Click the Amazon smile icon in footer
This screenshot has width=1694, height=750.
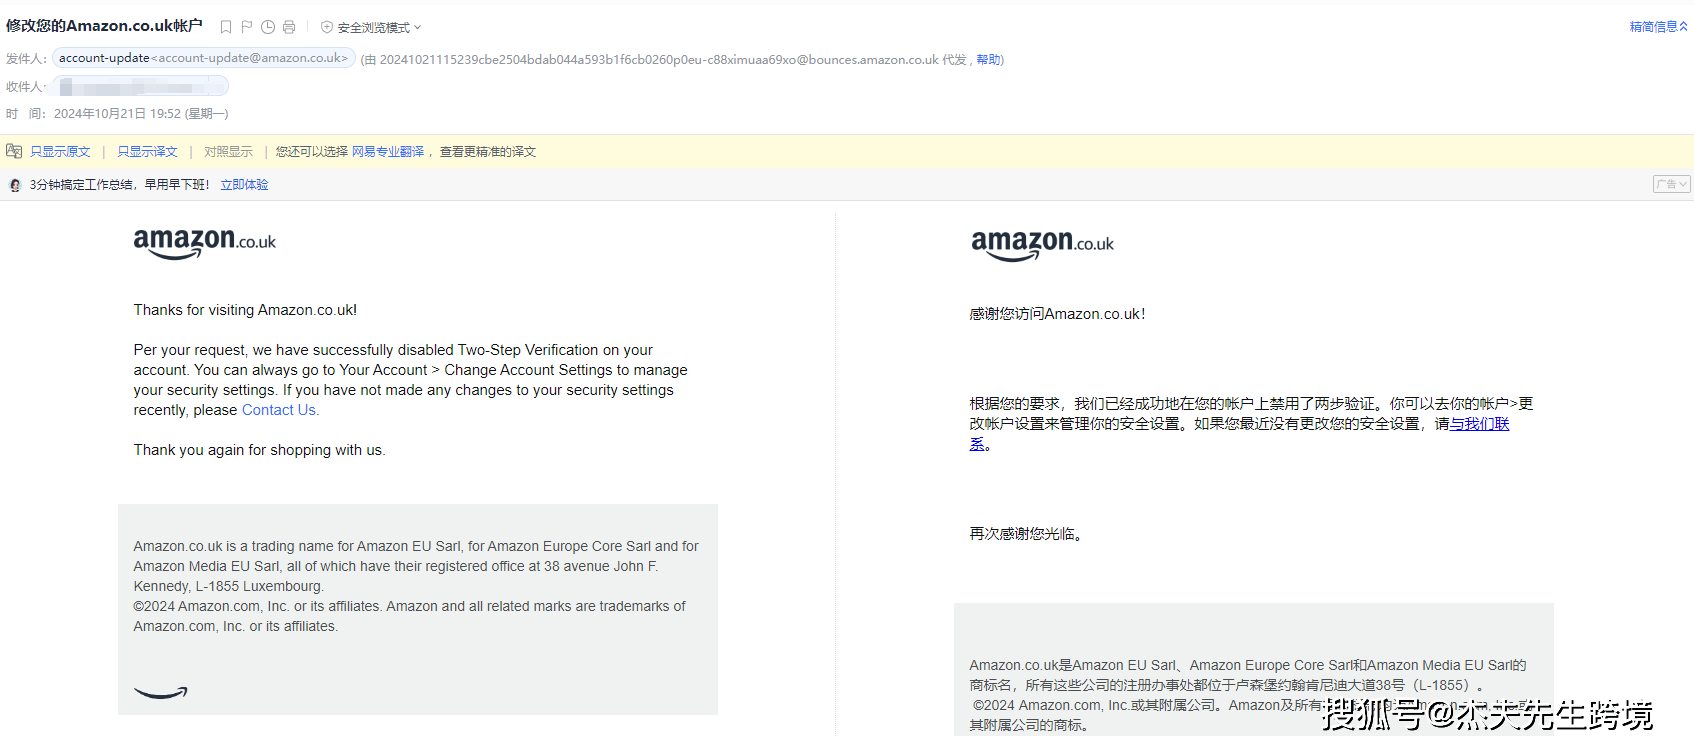coord(160,692)
